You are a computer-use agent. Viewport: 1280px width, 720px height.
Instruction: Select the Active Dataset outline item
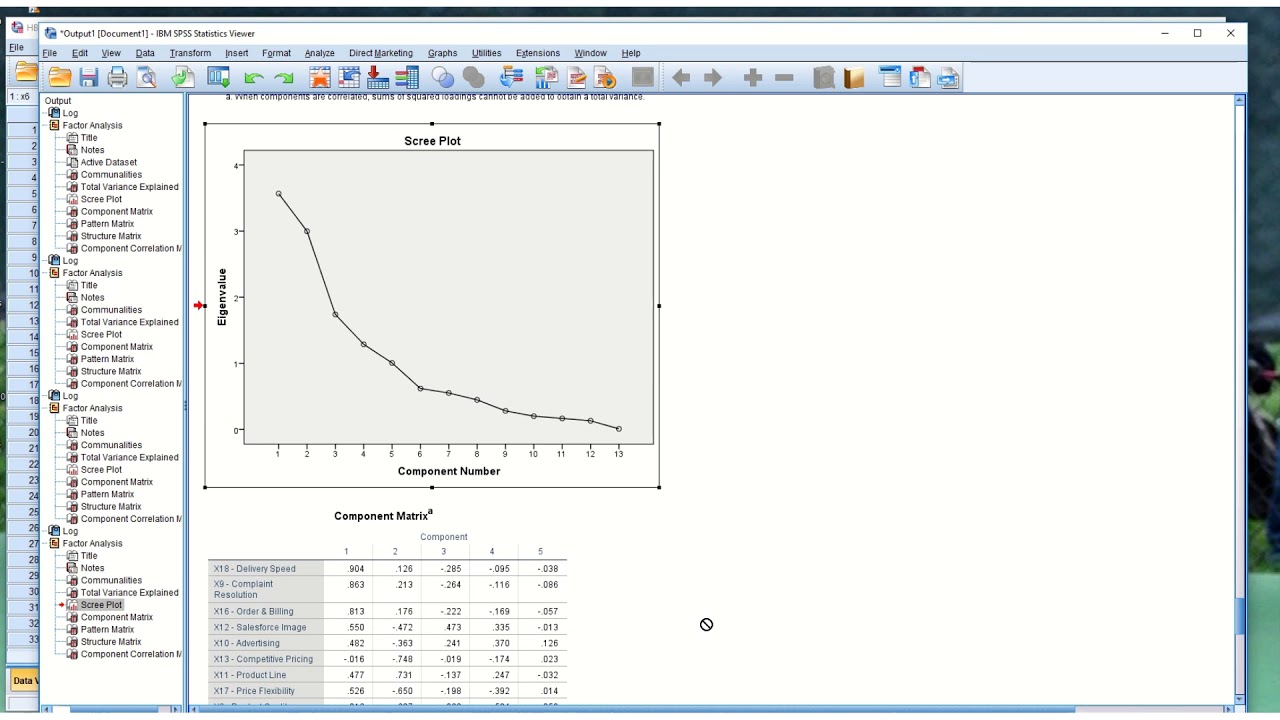pos(108,162)
